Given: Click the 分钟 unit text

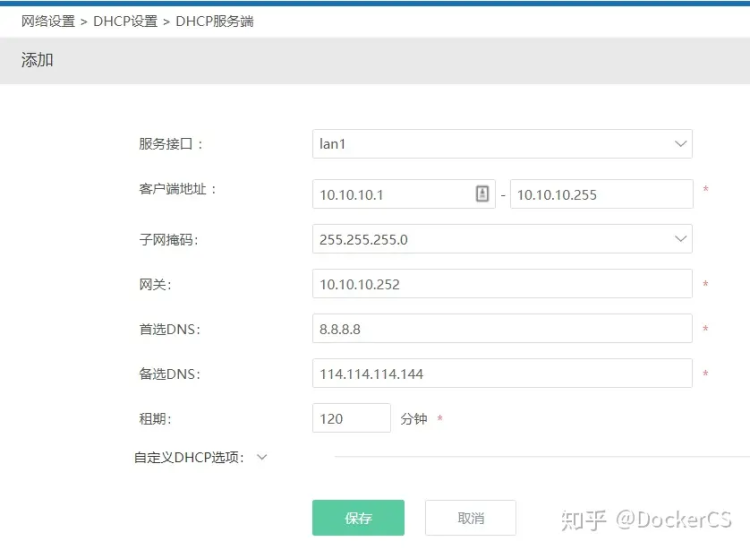Looking at the screenshot, I should 414,419.
